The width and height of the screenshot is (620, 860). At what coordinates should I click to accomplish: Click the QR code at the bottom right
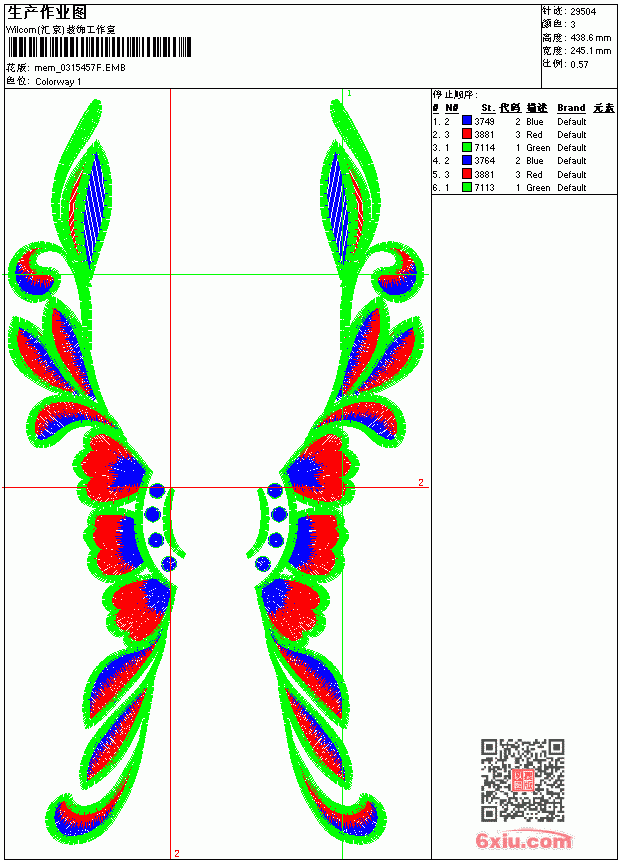click(523, 780)
